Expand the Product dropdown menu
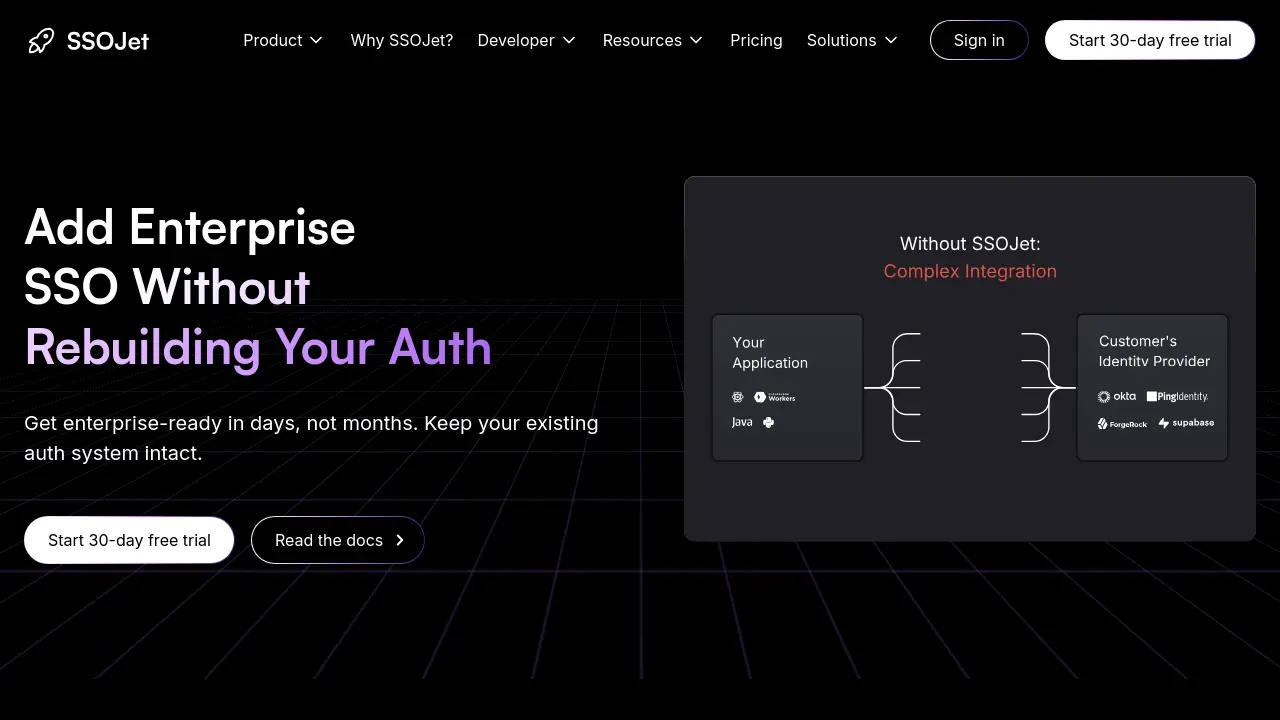This screenshot has height=720, width=1280. (283, 40)
